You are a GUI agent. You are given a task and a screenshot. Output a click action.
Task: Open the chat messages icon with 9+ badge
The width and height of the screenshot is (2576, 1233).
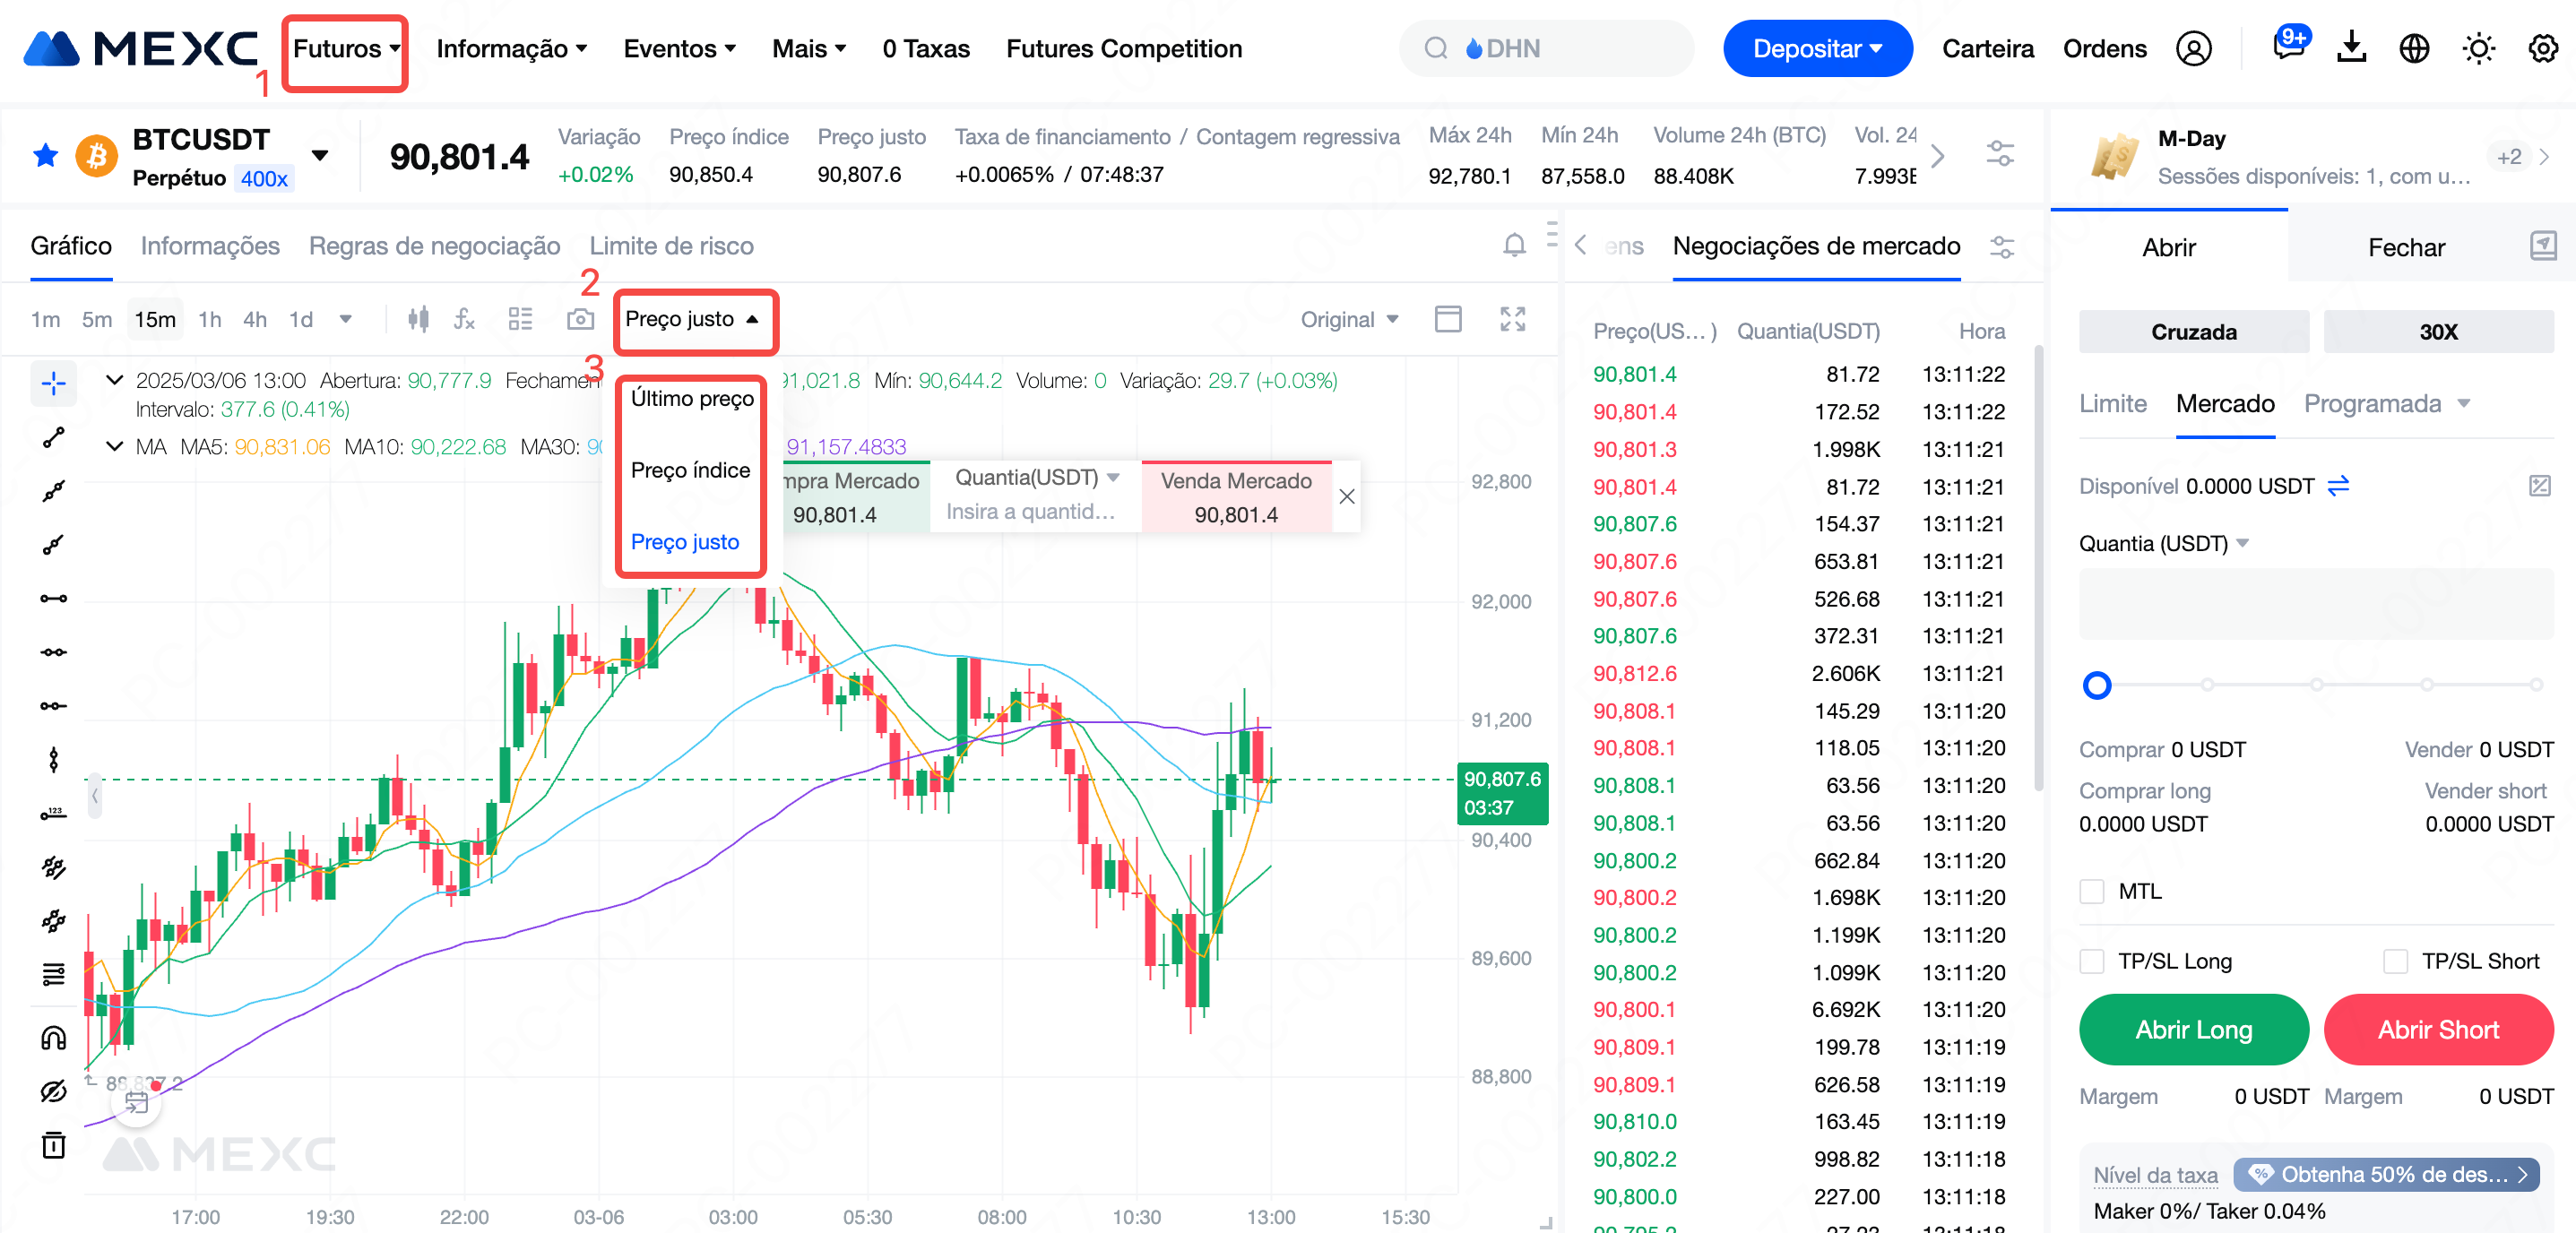coord(2289,46)
